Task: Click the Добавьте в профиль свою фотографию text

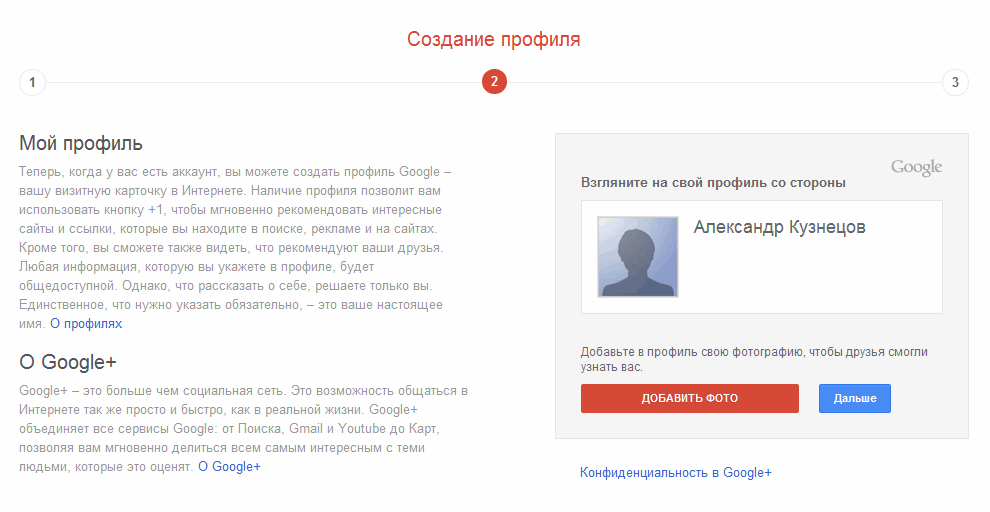Action: (x=754, y=359)
